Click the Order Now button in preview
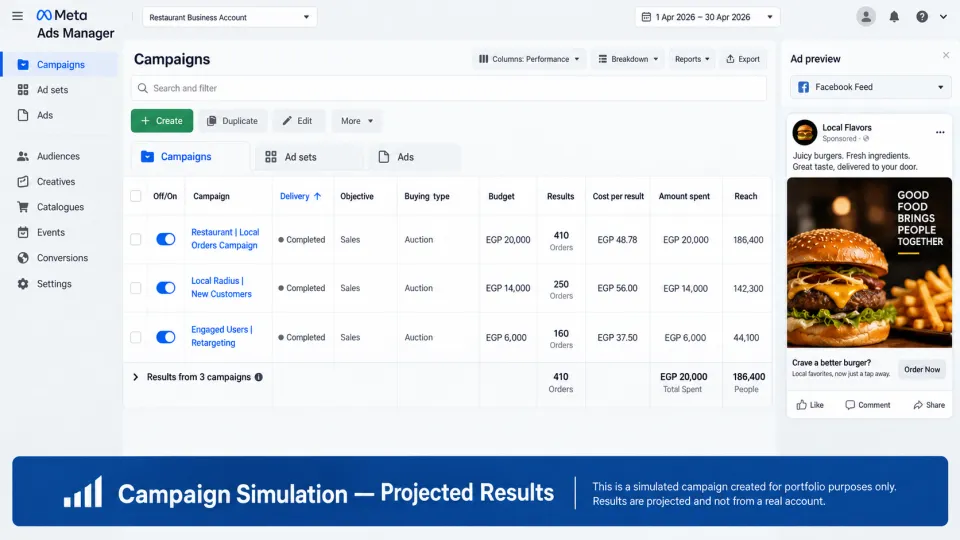 [921, 369]
